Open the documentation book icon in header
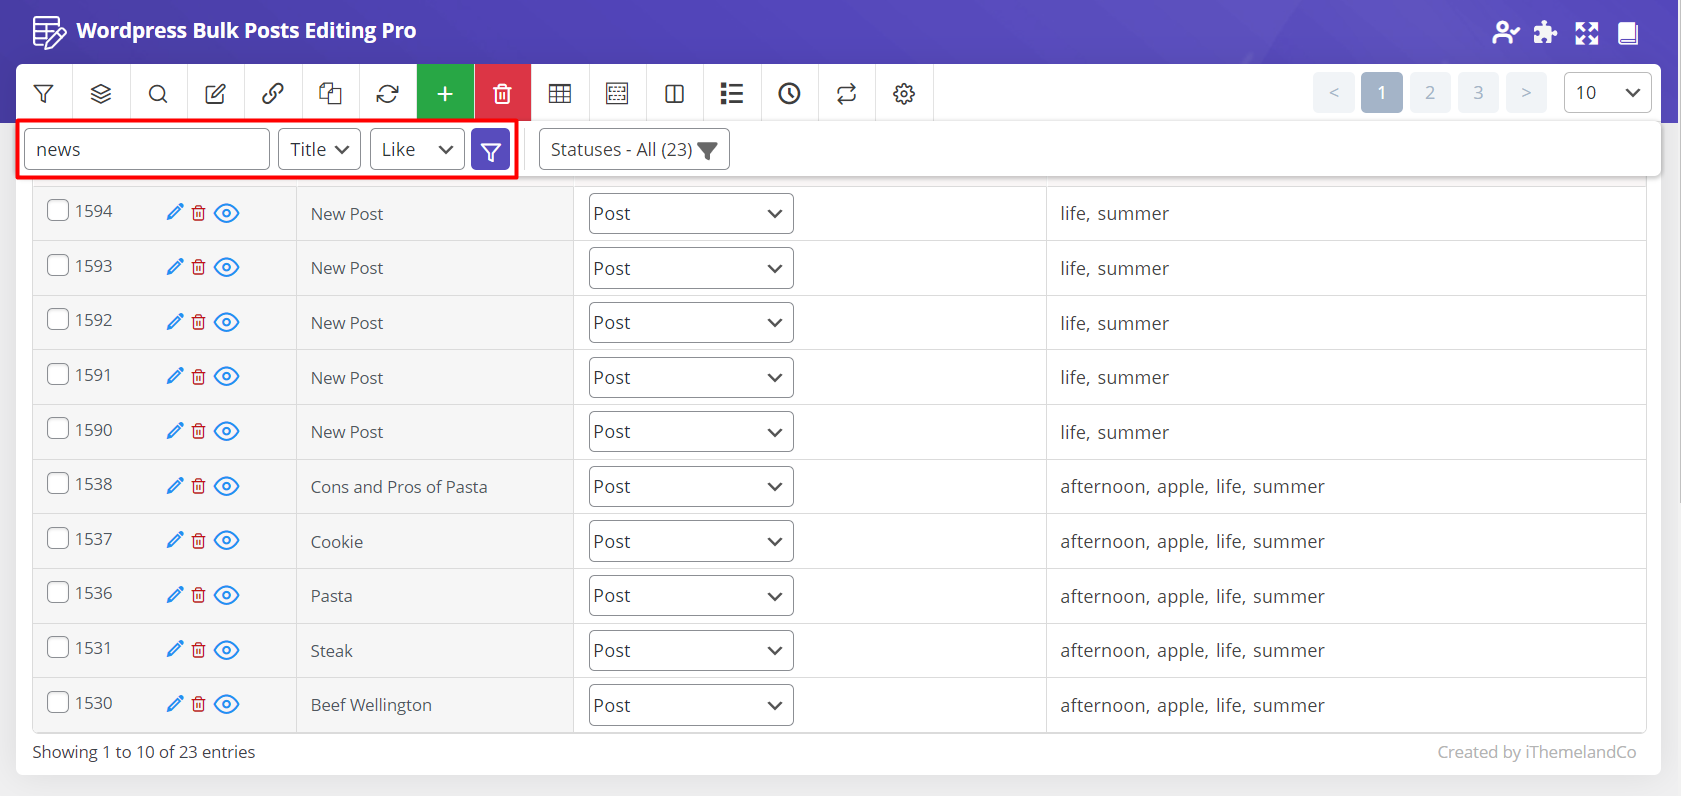Image resolution: width=1681 pixels, height=796 pixels. 1628,33
